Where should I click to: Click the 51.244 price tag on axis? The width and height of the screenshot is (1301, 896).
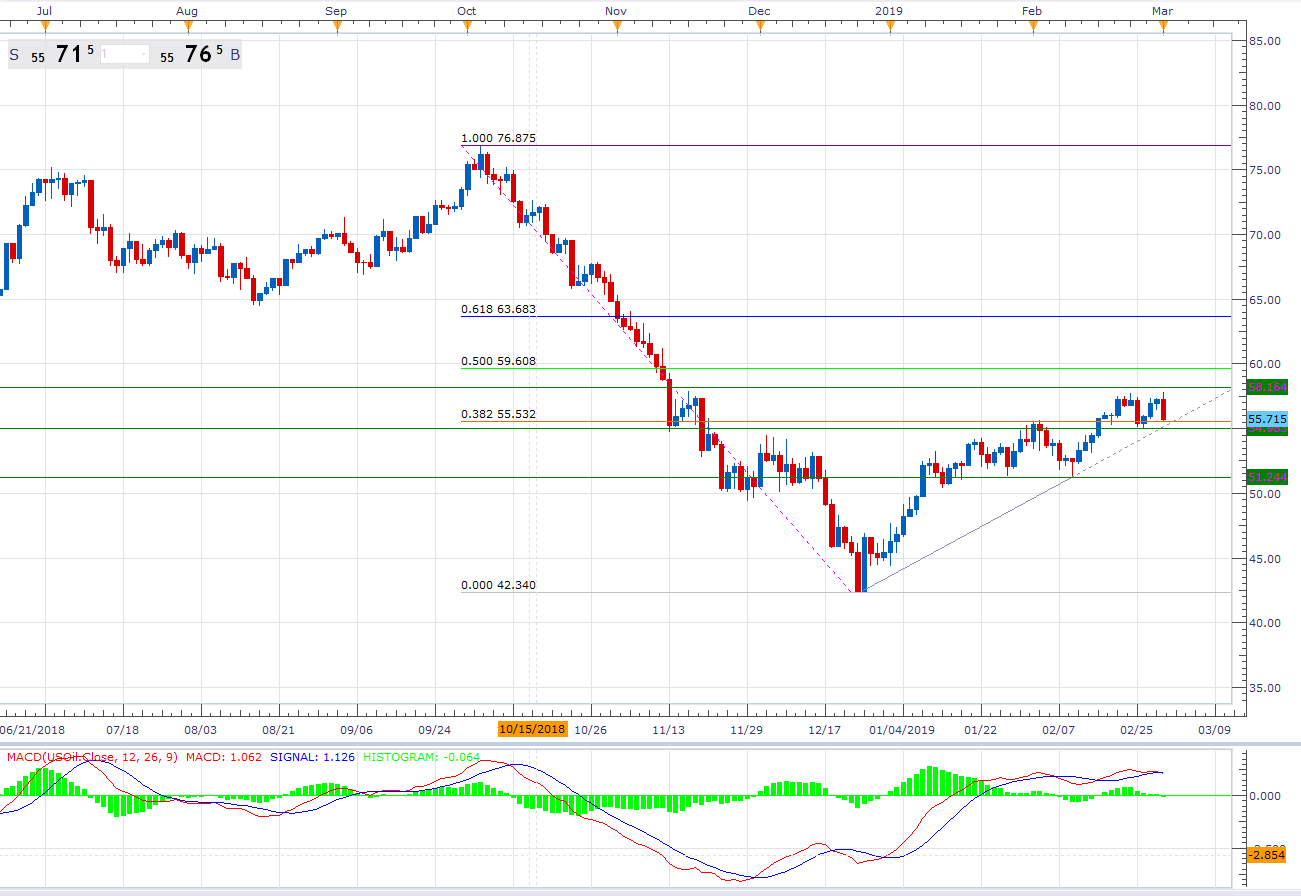[x=1266, y=477]
